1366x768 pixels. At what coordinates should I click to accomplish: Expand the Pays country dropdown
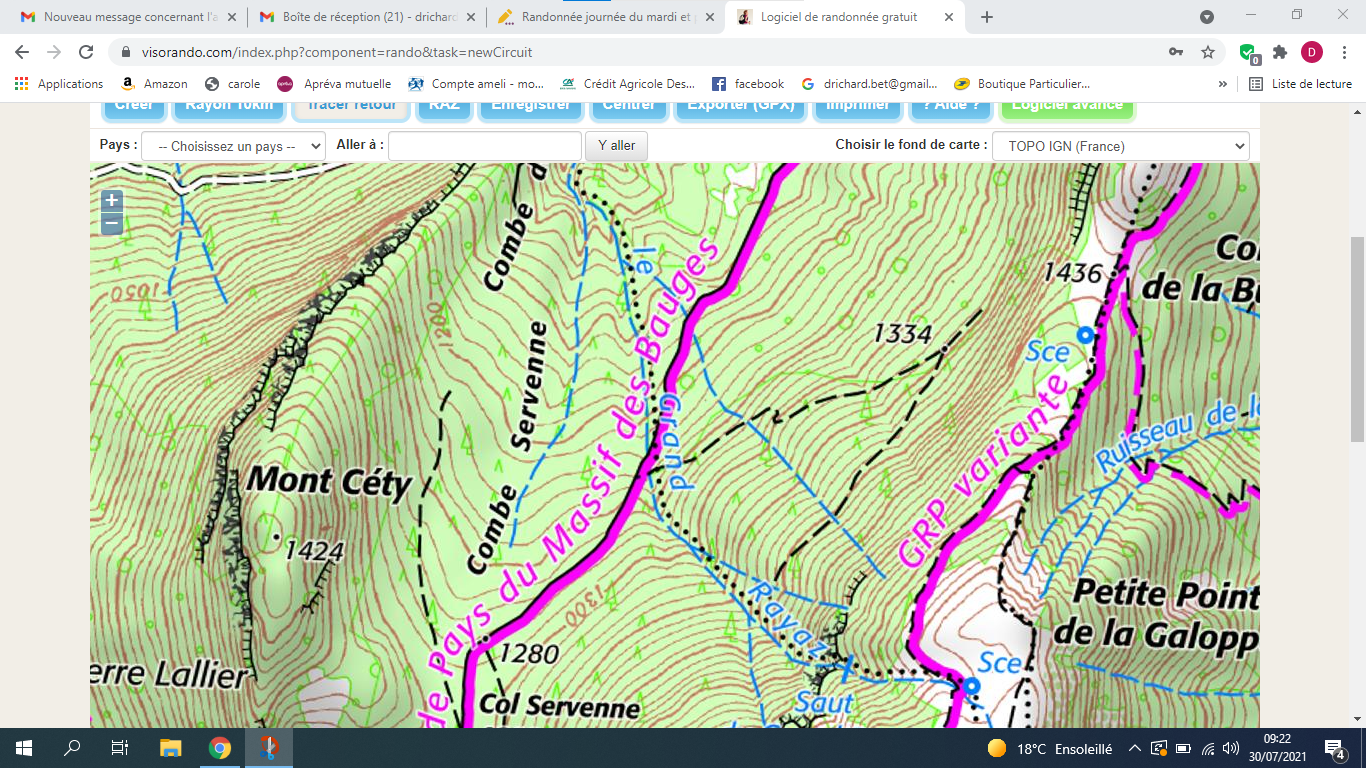[233, 146]
